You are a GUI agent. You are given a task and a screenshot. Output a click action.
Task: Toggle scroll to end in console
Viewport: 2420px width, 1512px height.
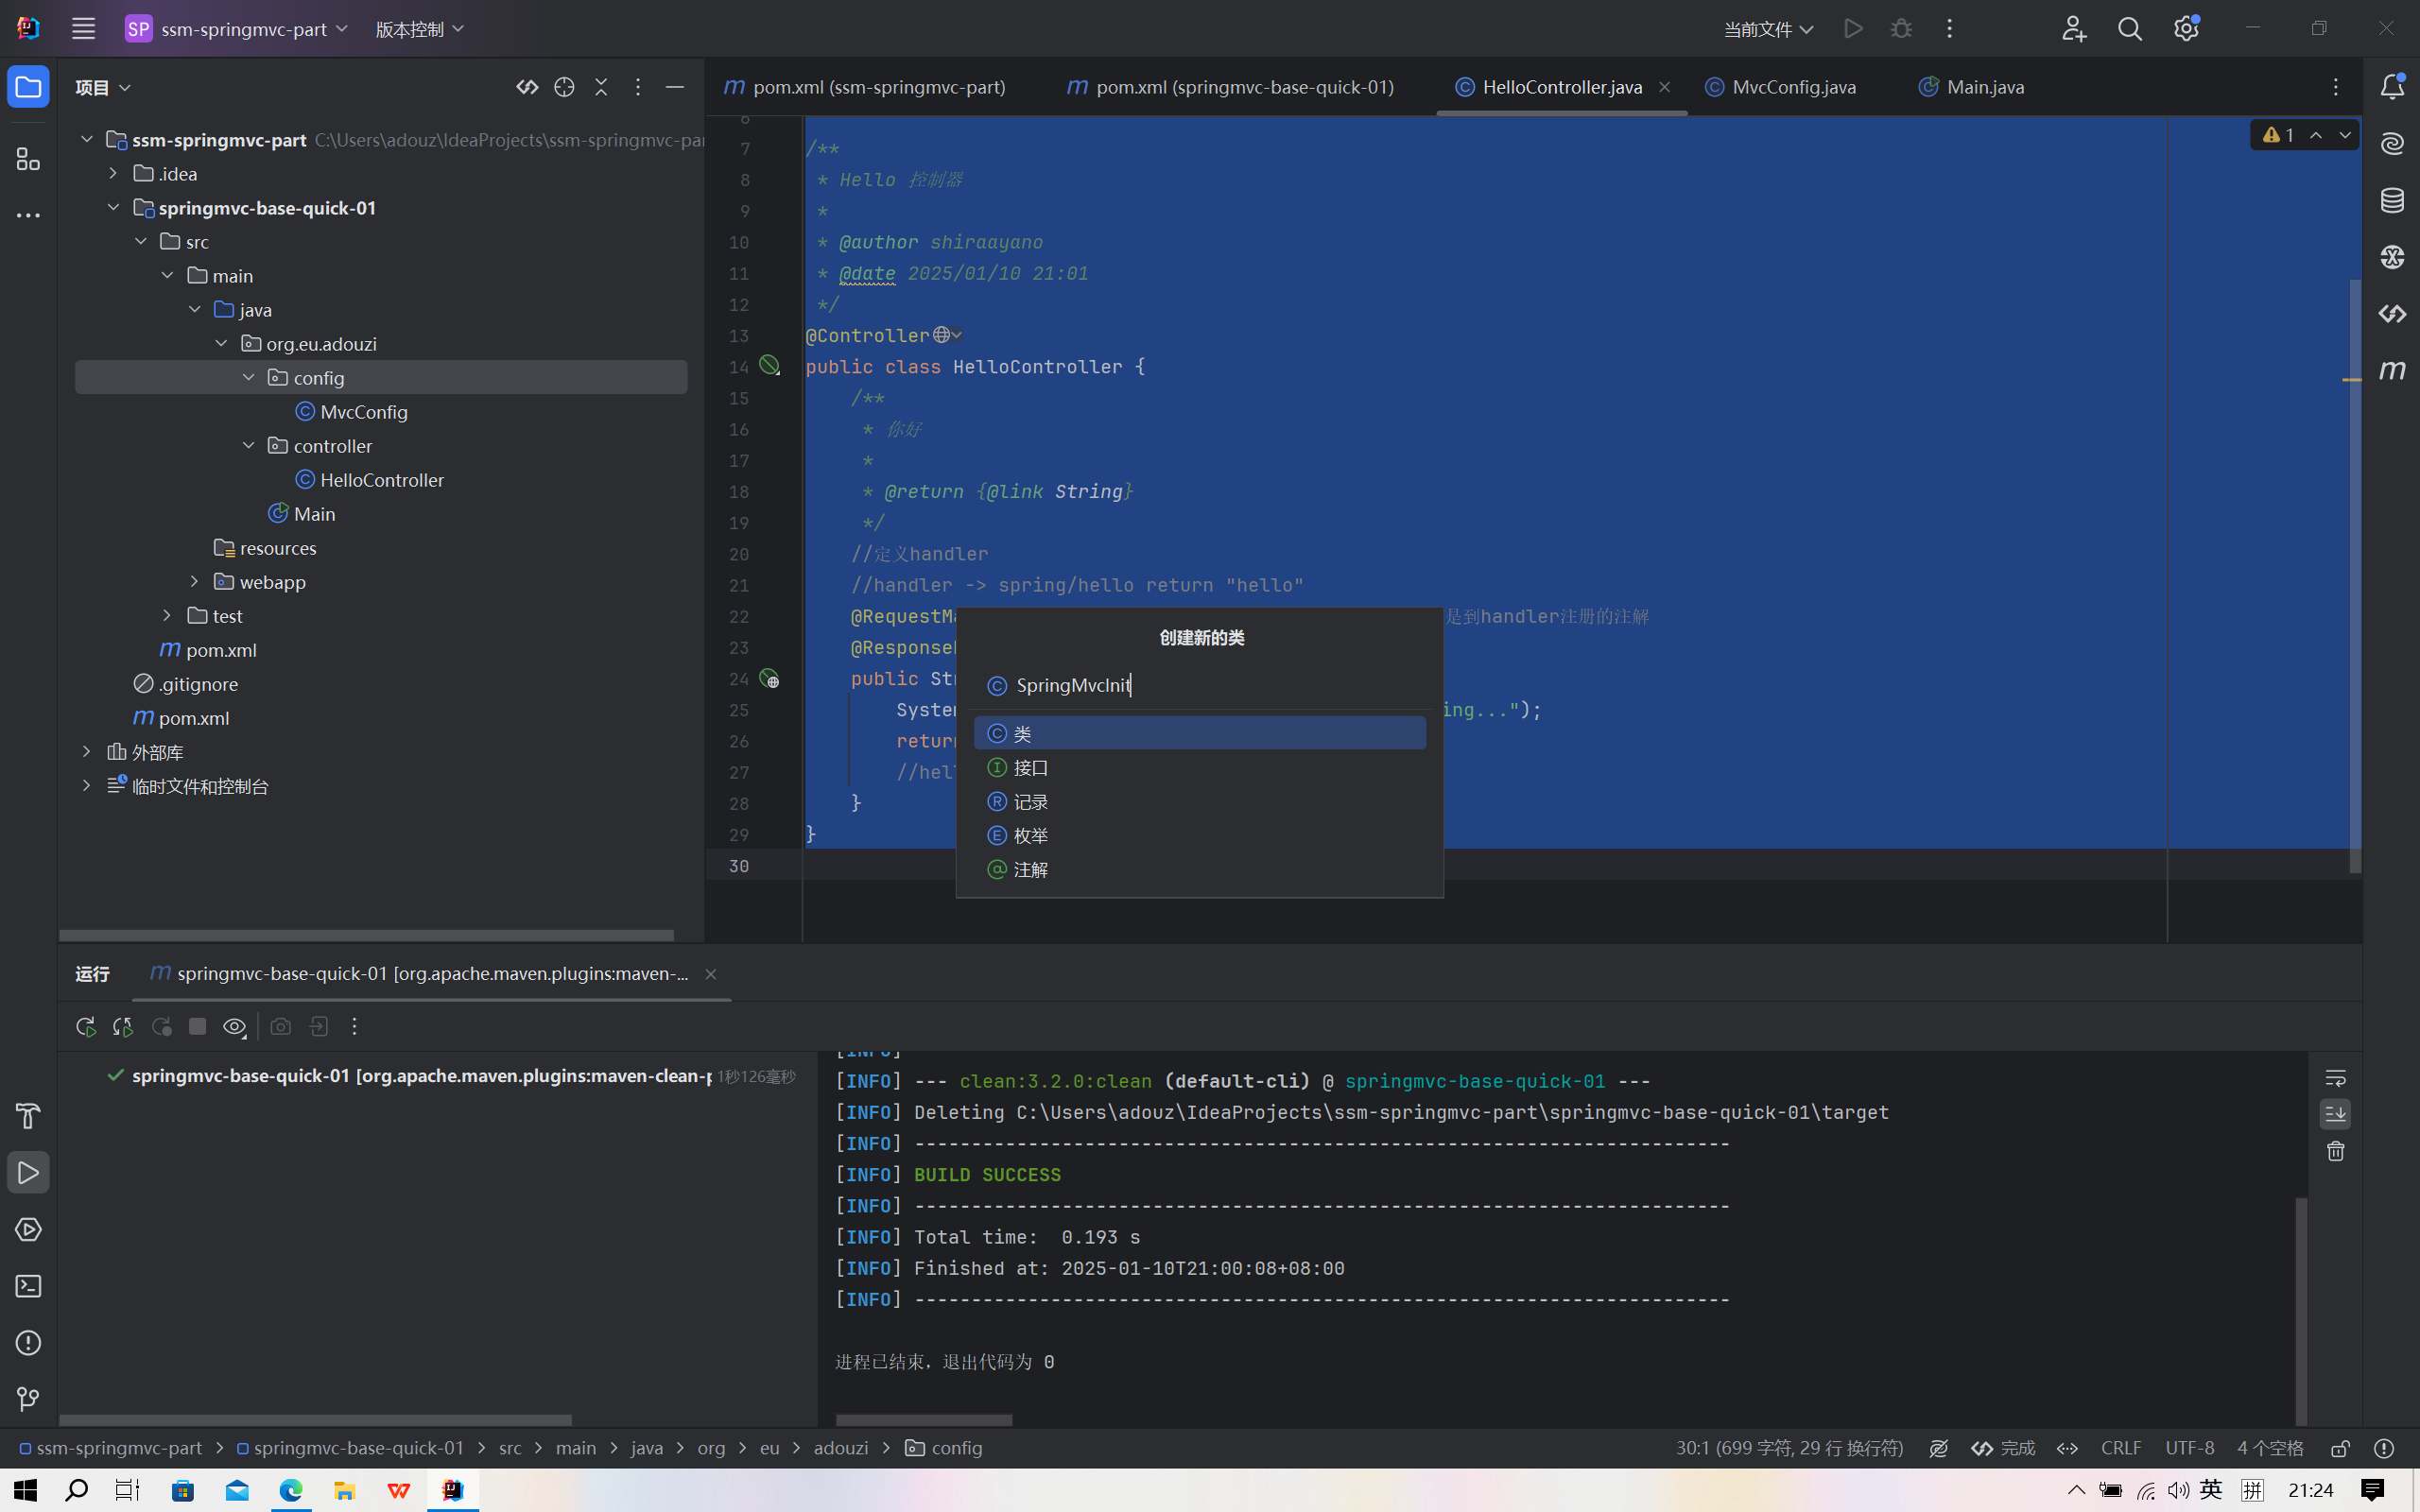(x=2335, y=1114)
